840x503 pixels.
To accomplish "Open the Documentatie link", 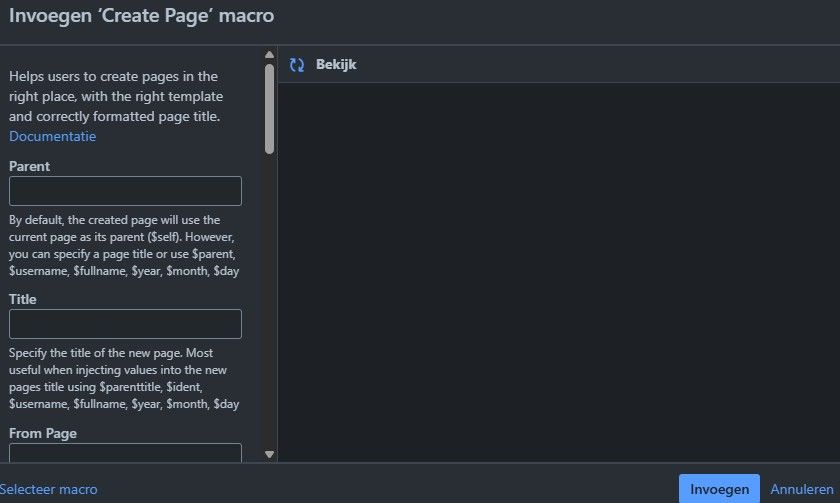I will coord(52,136).
